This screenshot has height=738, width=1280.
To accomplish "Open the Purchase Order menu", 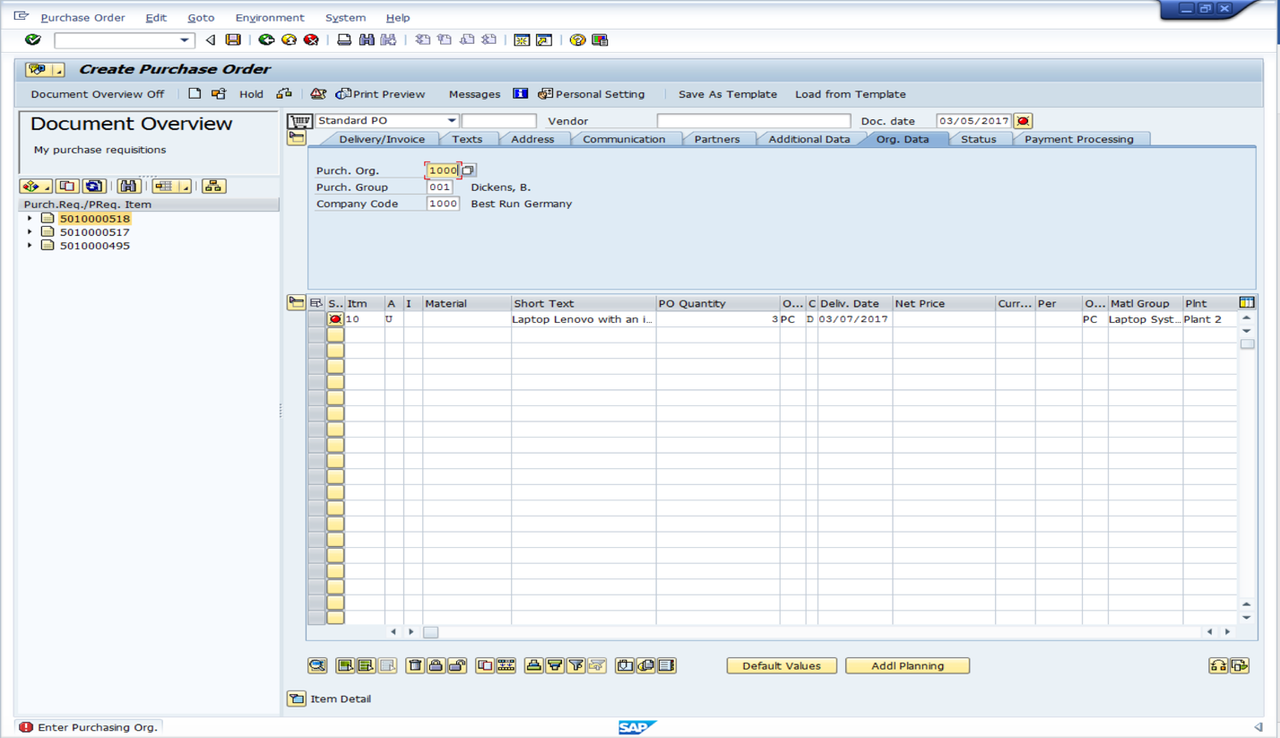I will [x=82, y=18].
